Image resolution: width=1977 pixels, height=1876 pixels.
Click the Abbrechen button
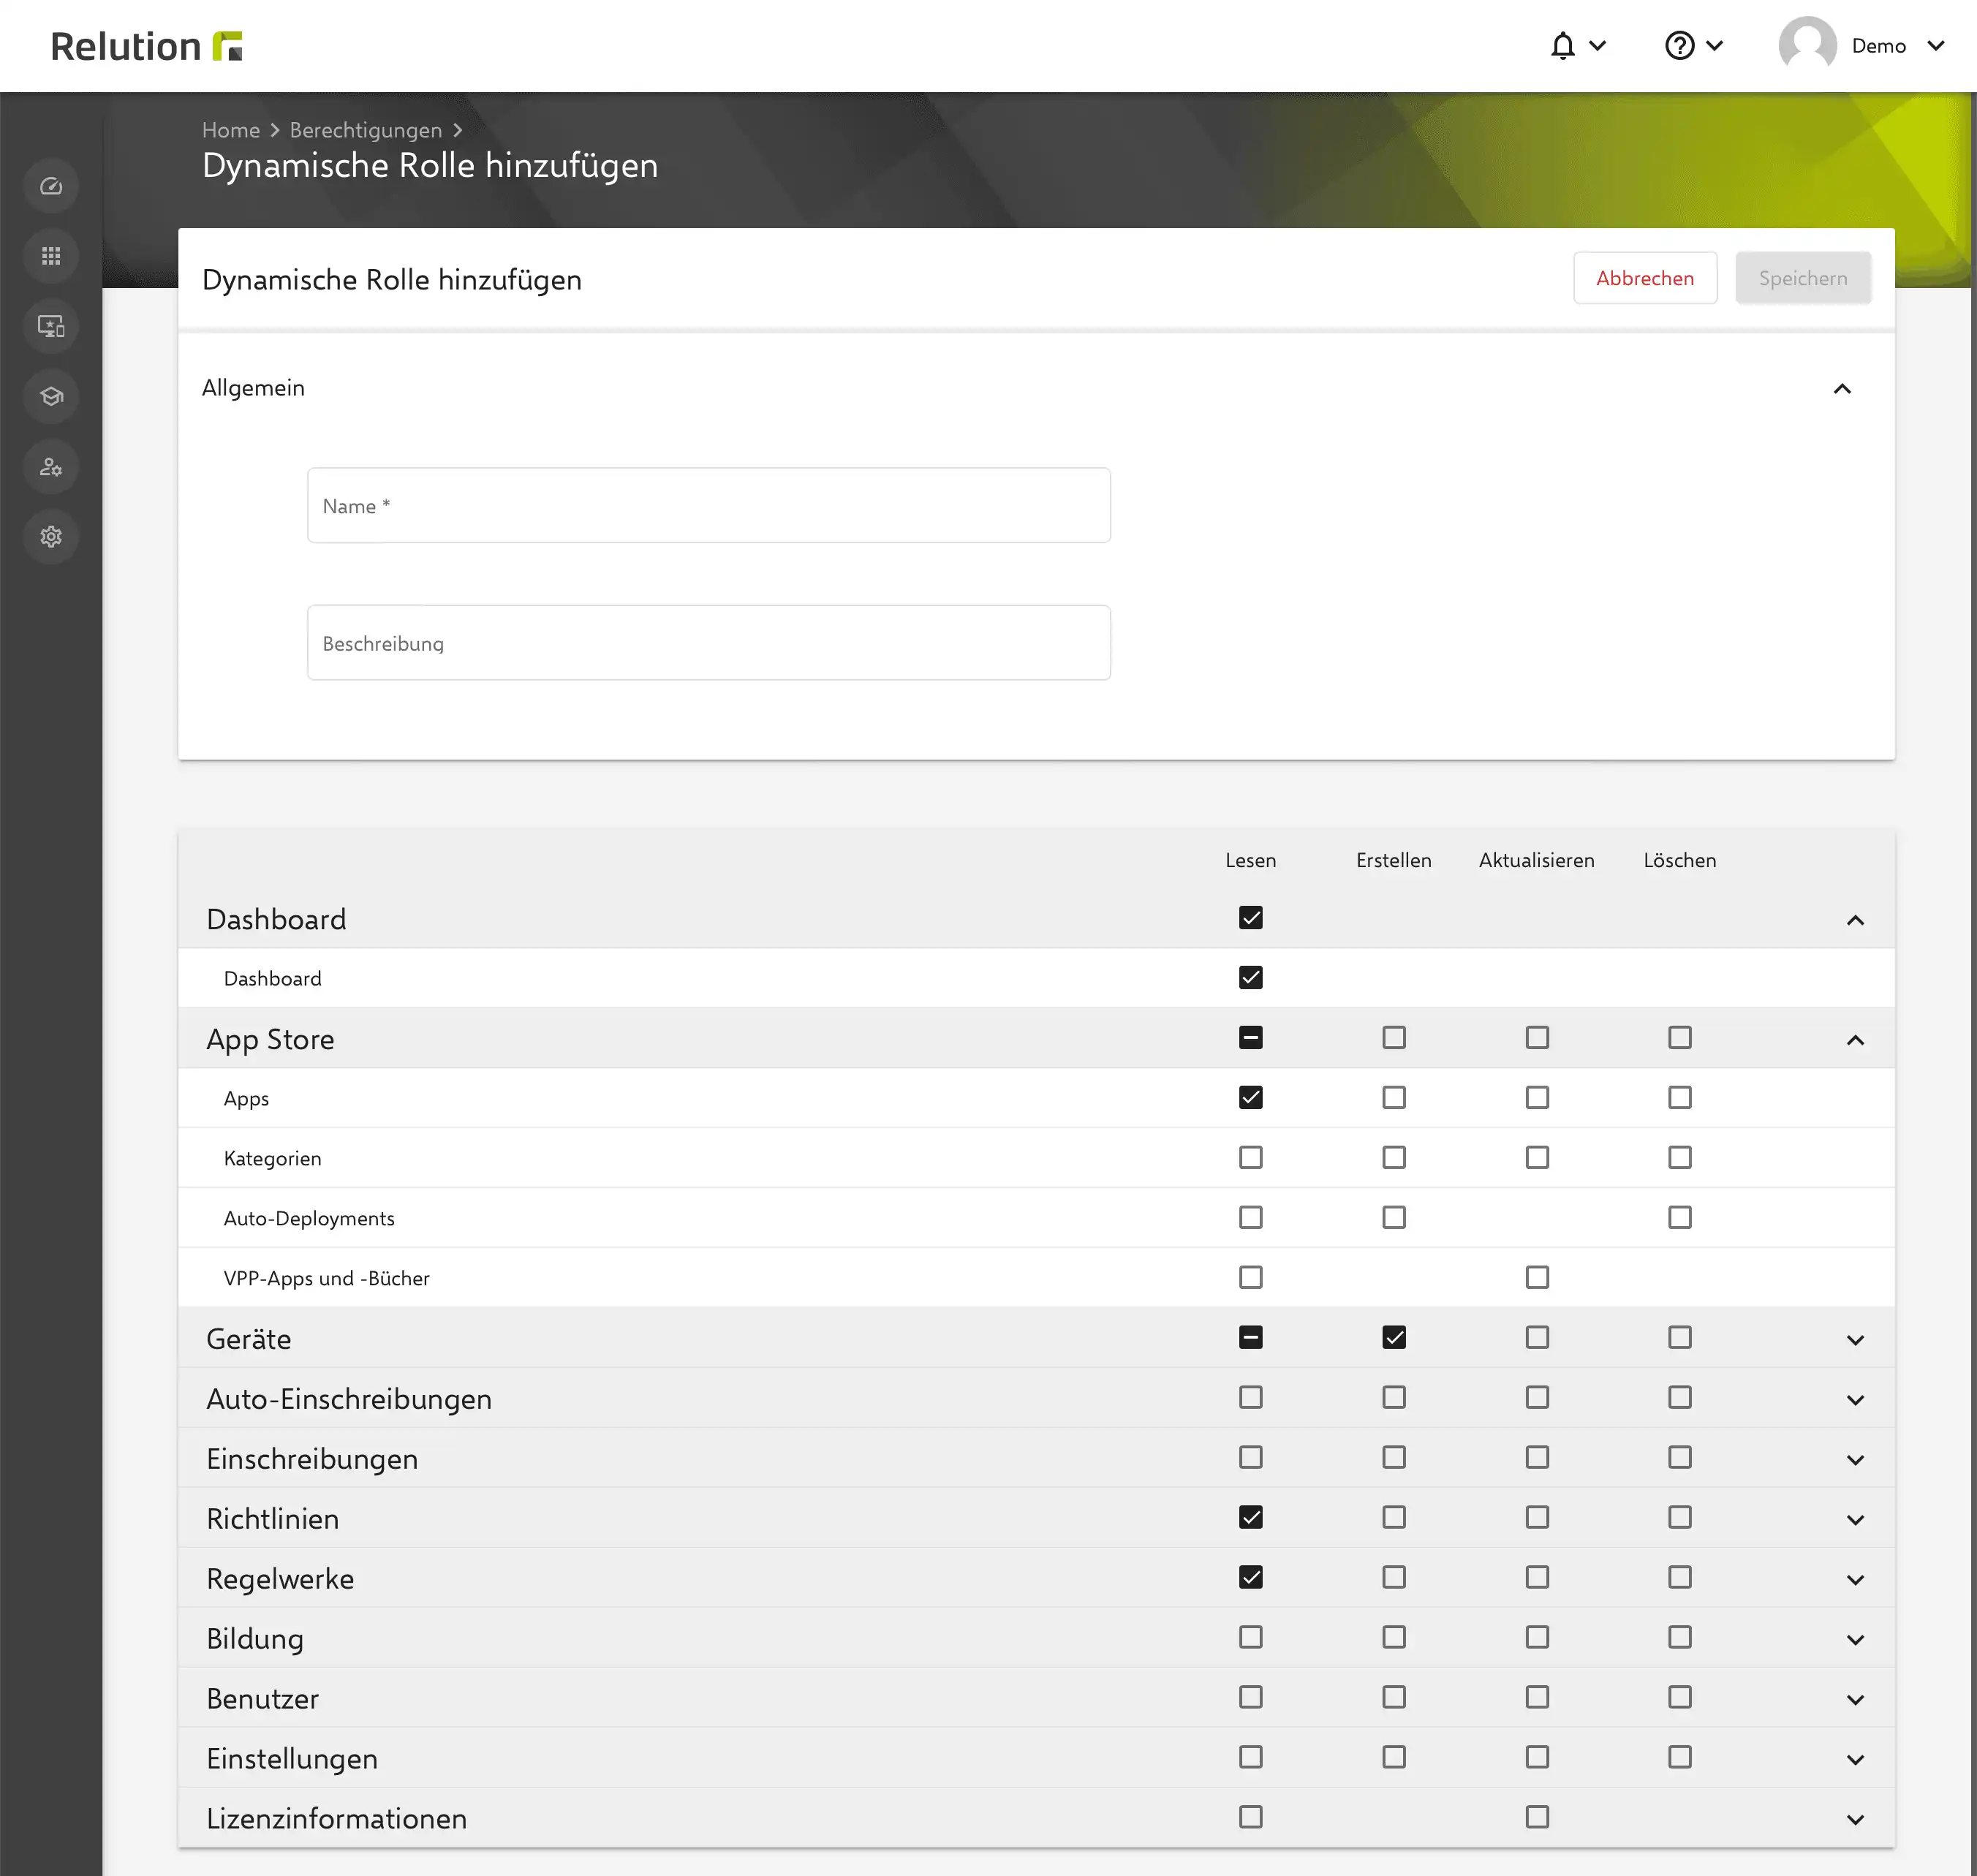point(1645,278)
